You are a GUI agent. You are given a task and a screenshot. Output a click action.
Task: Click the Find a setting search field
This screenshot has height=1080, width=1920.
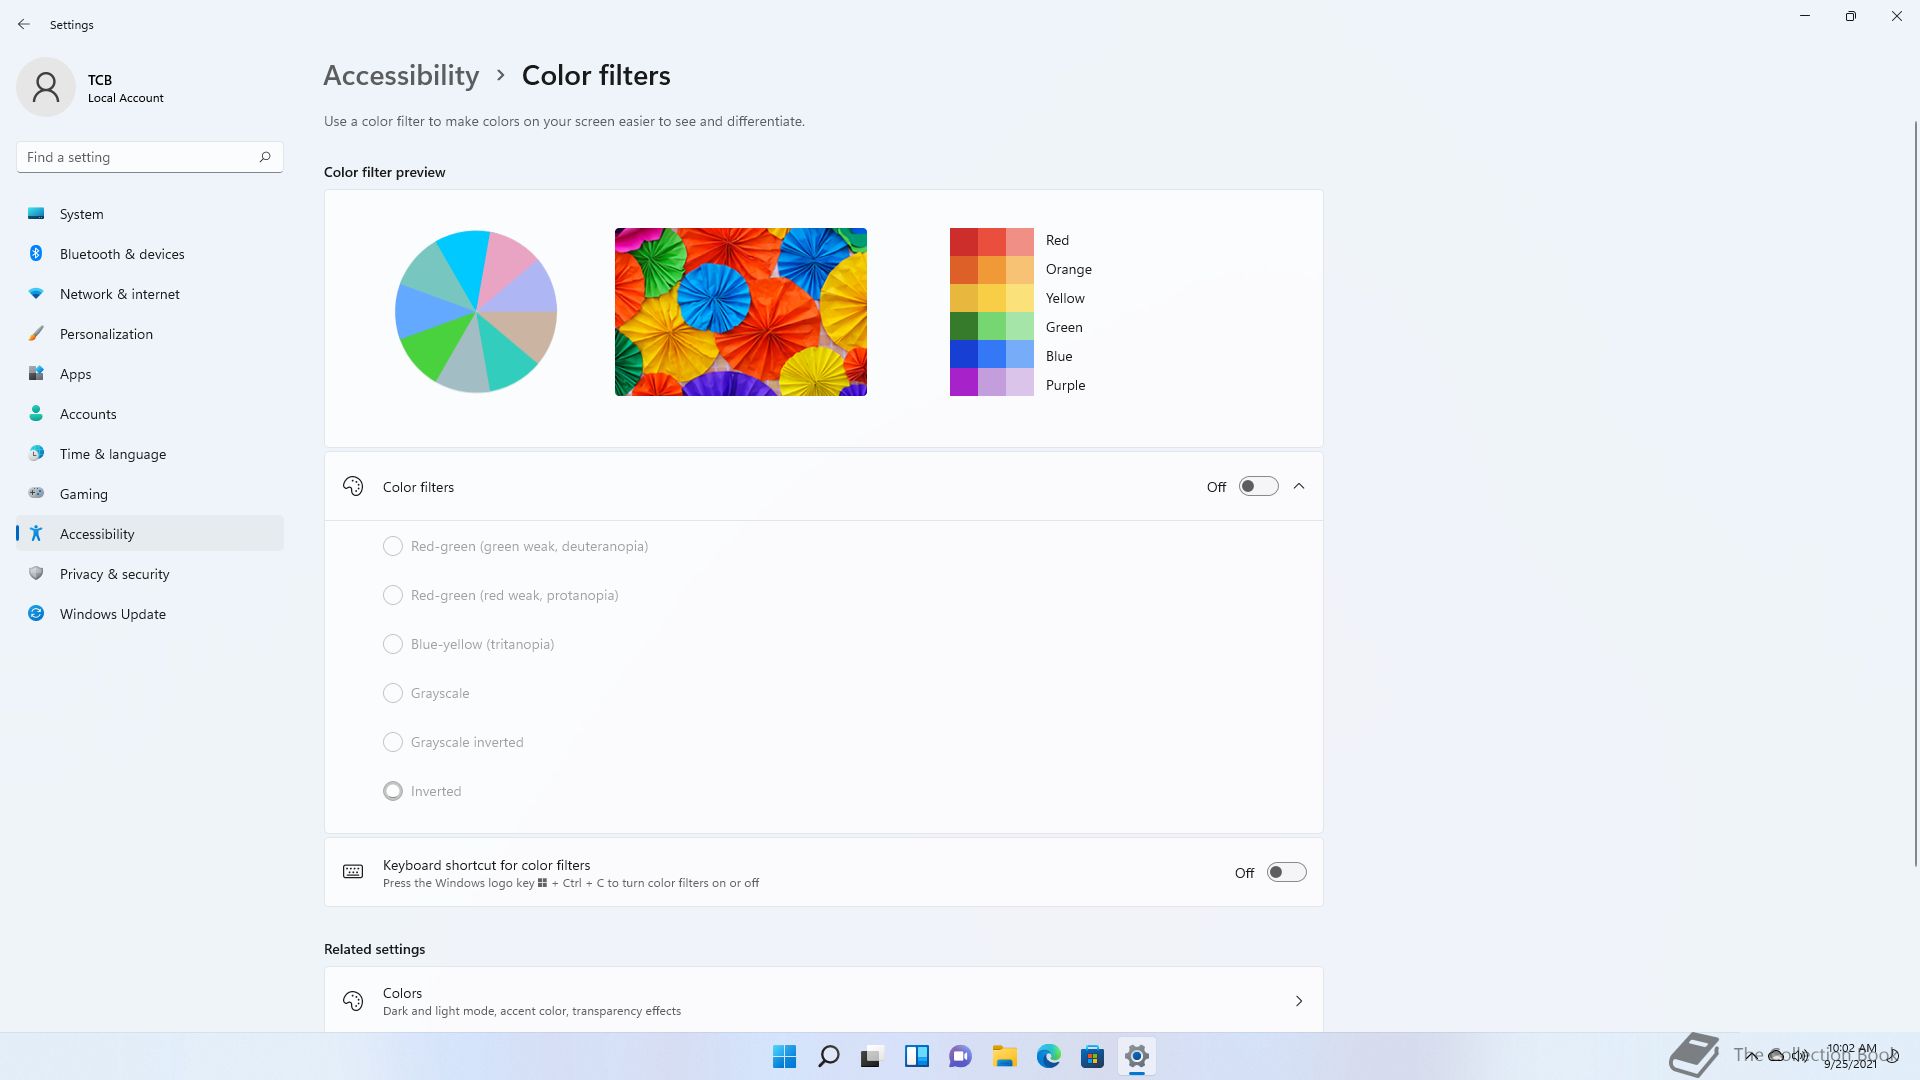(150, 157)
